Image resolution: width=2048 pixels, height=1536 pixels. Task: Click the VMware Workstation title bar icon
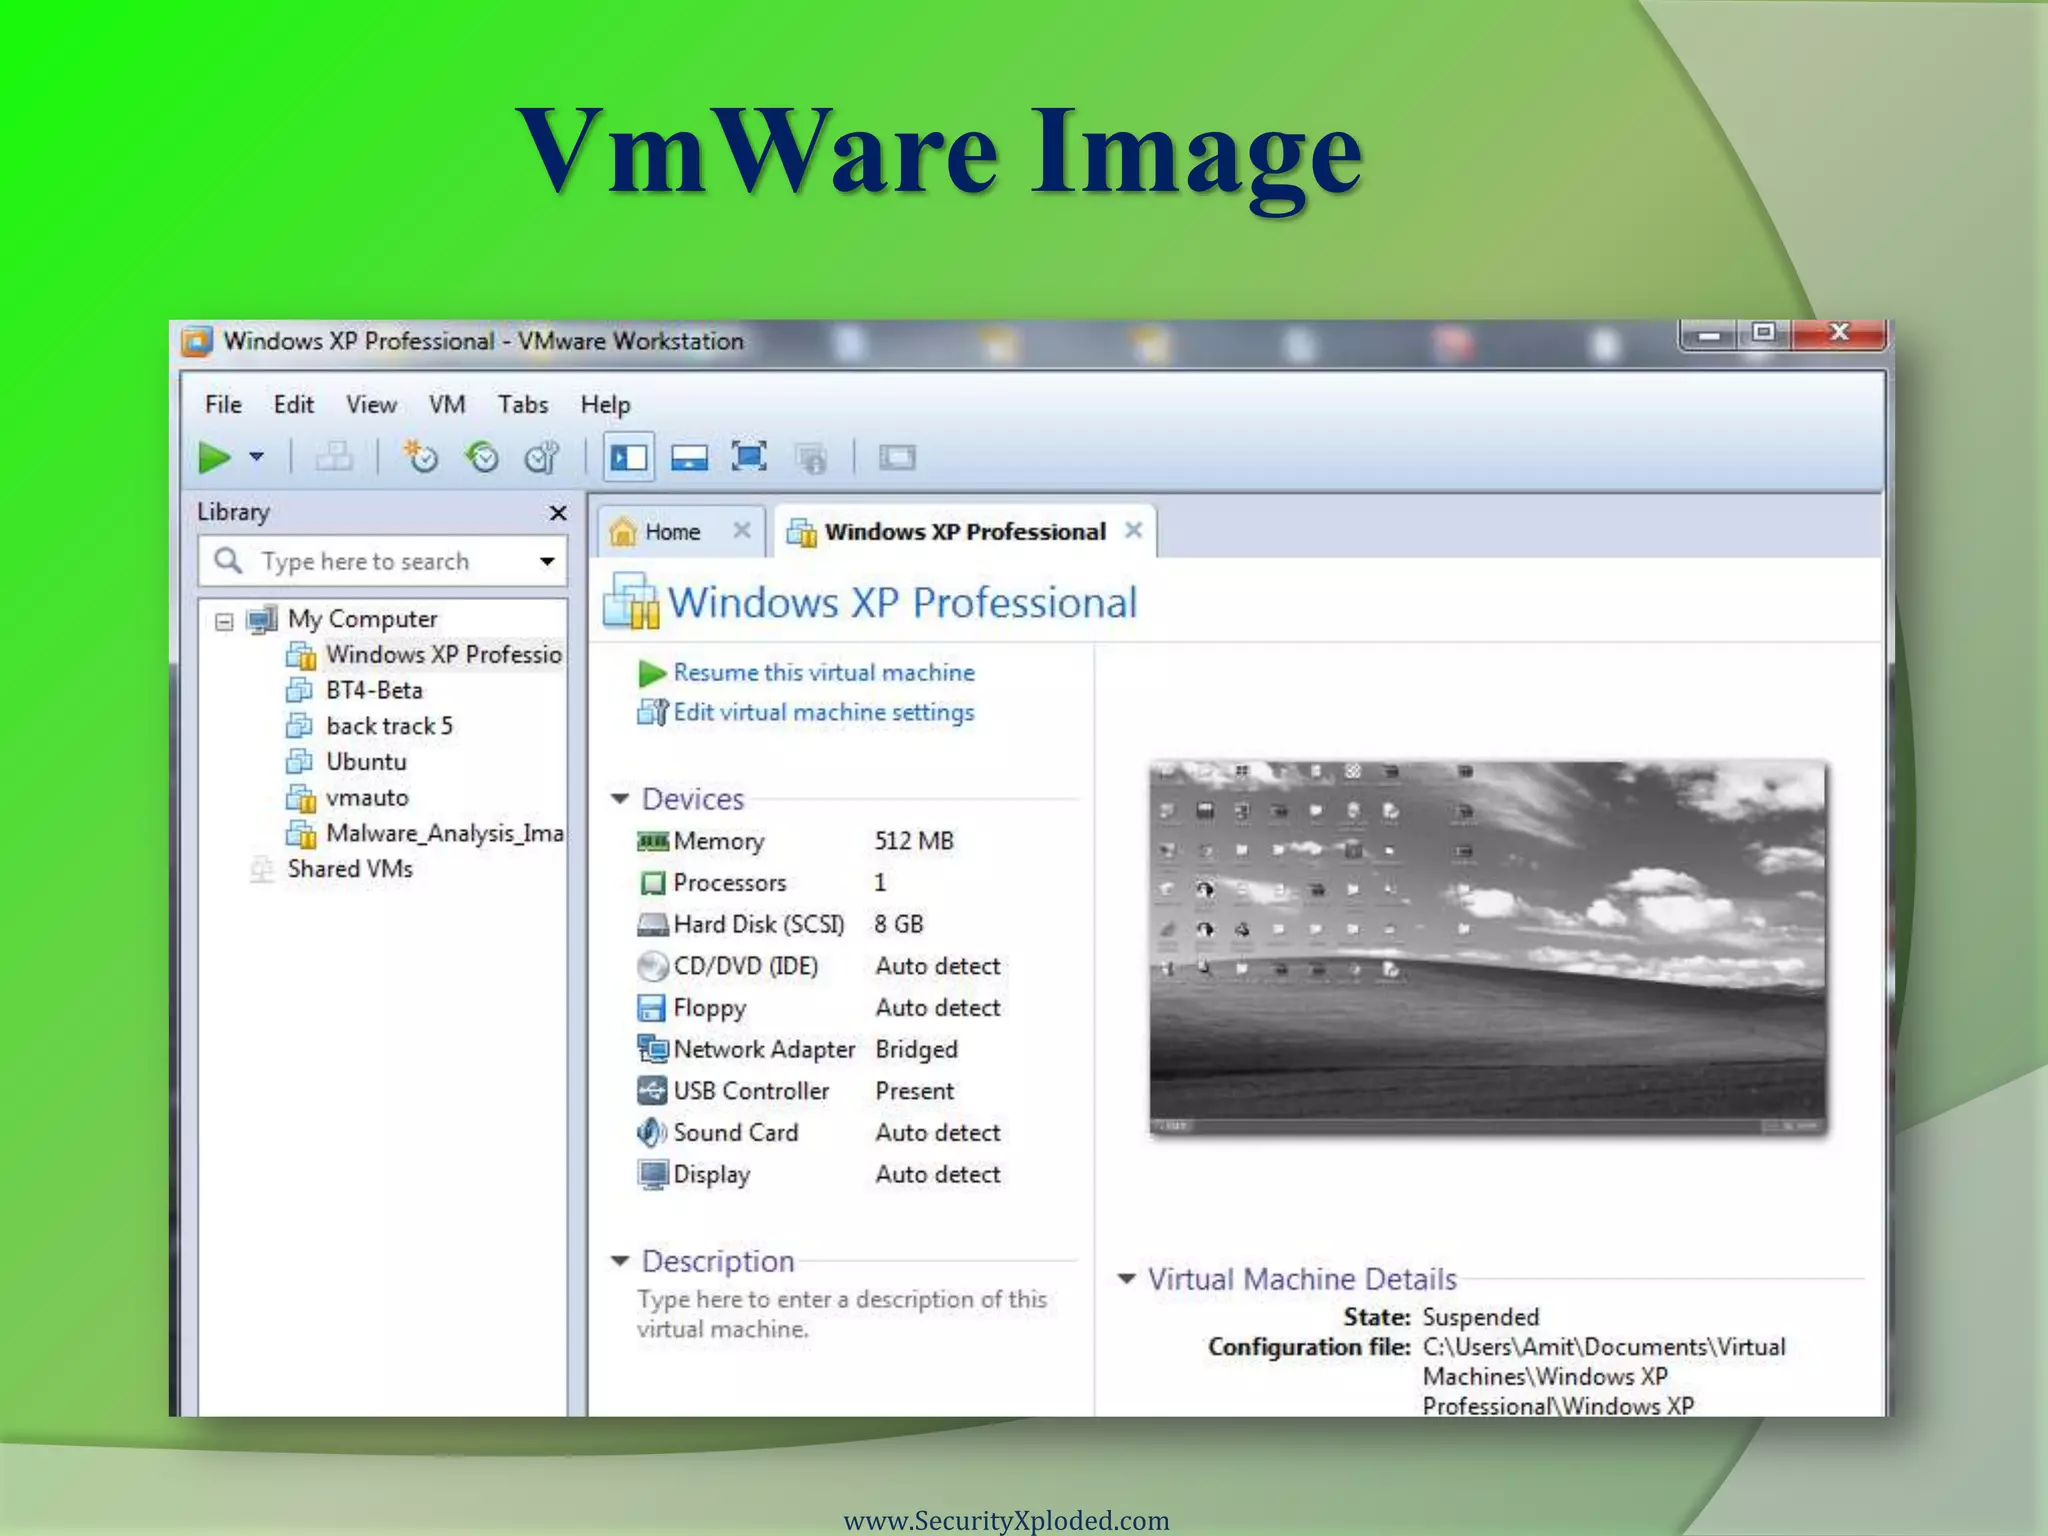197,342
